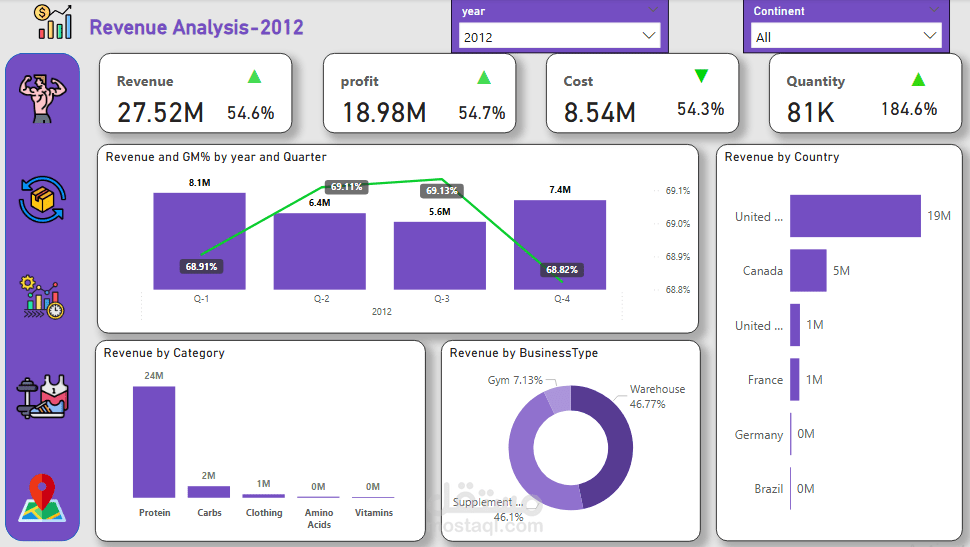Click the Vitamins category label
The image size is (970, 547).
374,512
